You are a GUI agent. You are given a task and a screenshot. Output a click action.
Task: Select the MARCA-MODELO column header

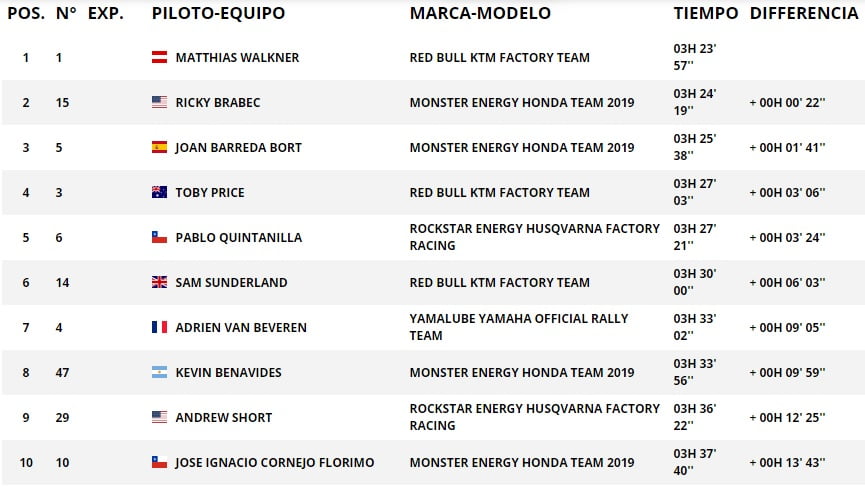tap(480, 13)
